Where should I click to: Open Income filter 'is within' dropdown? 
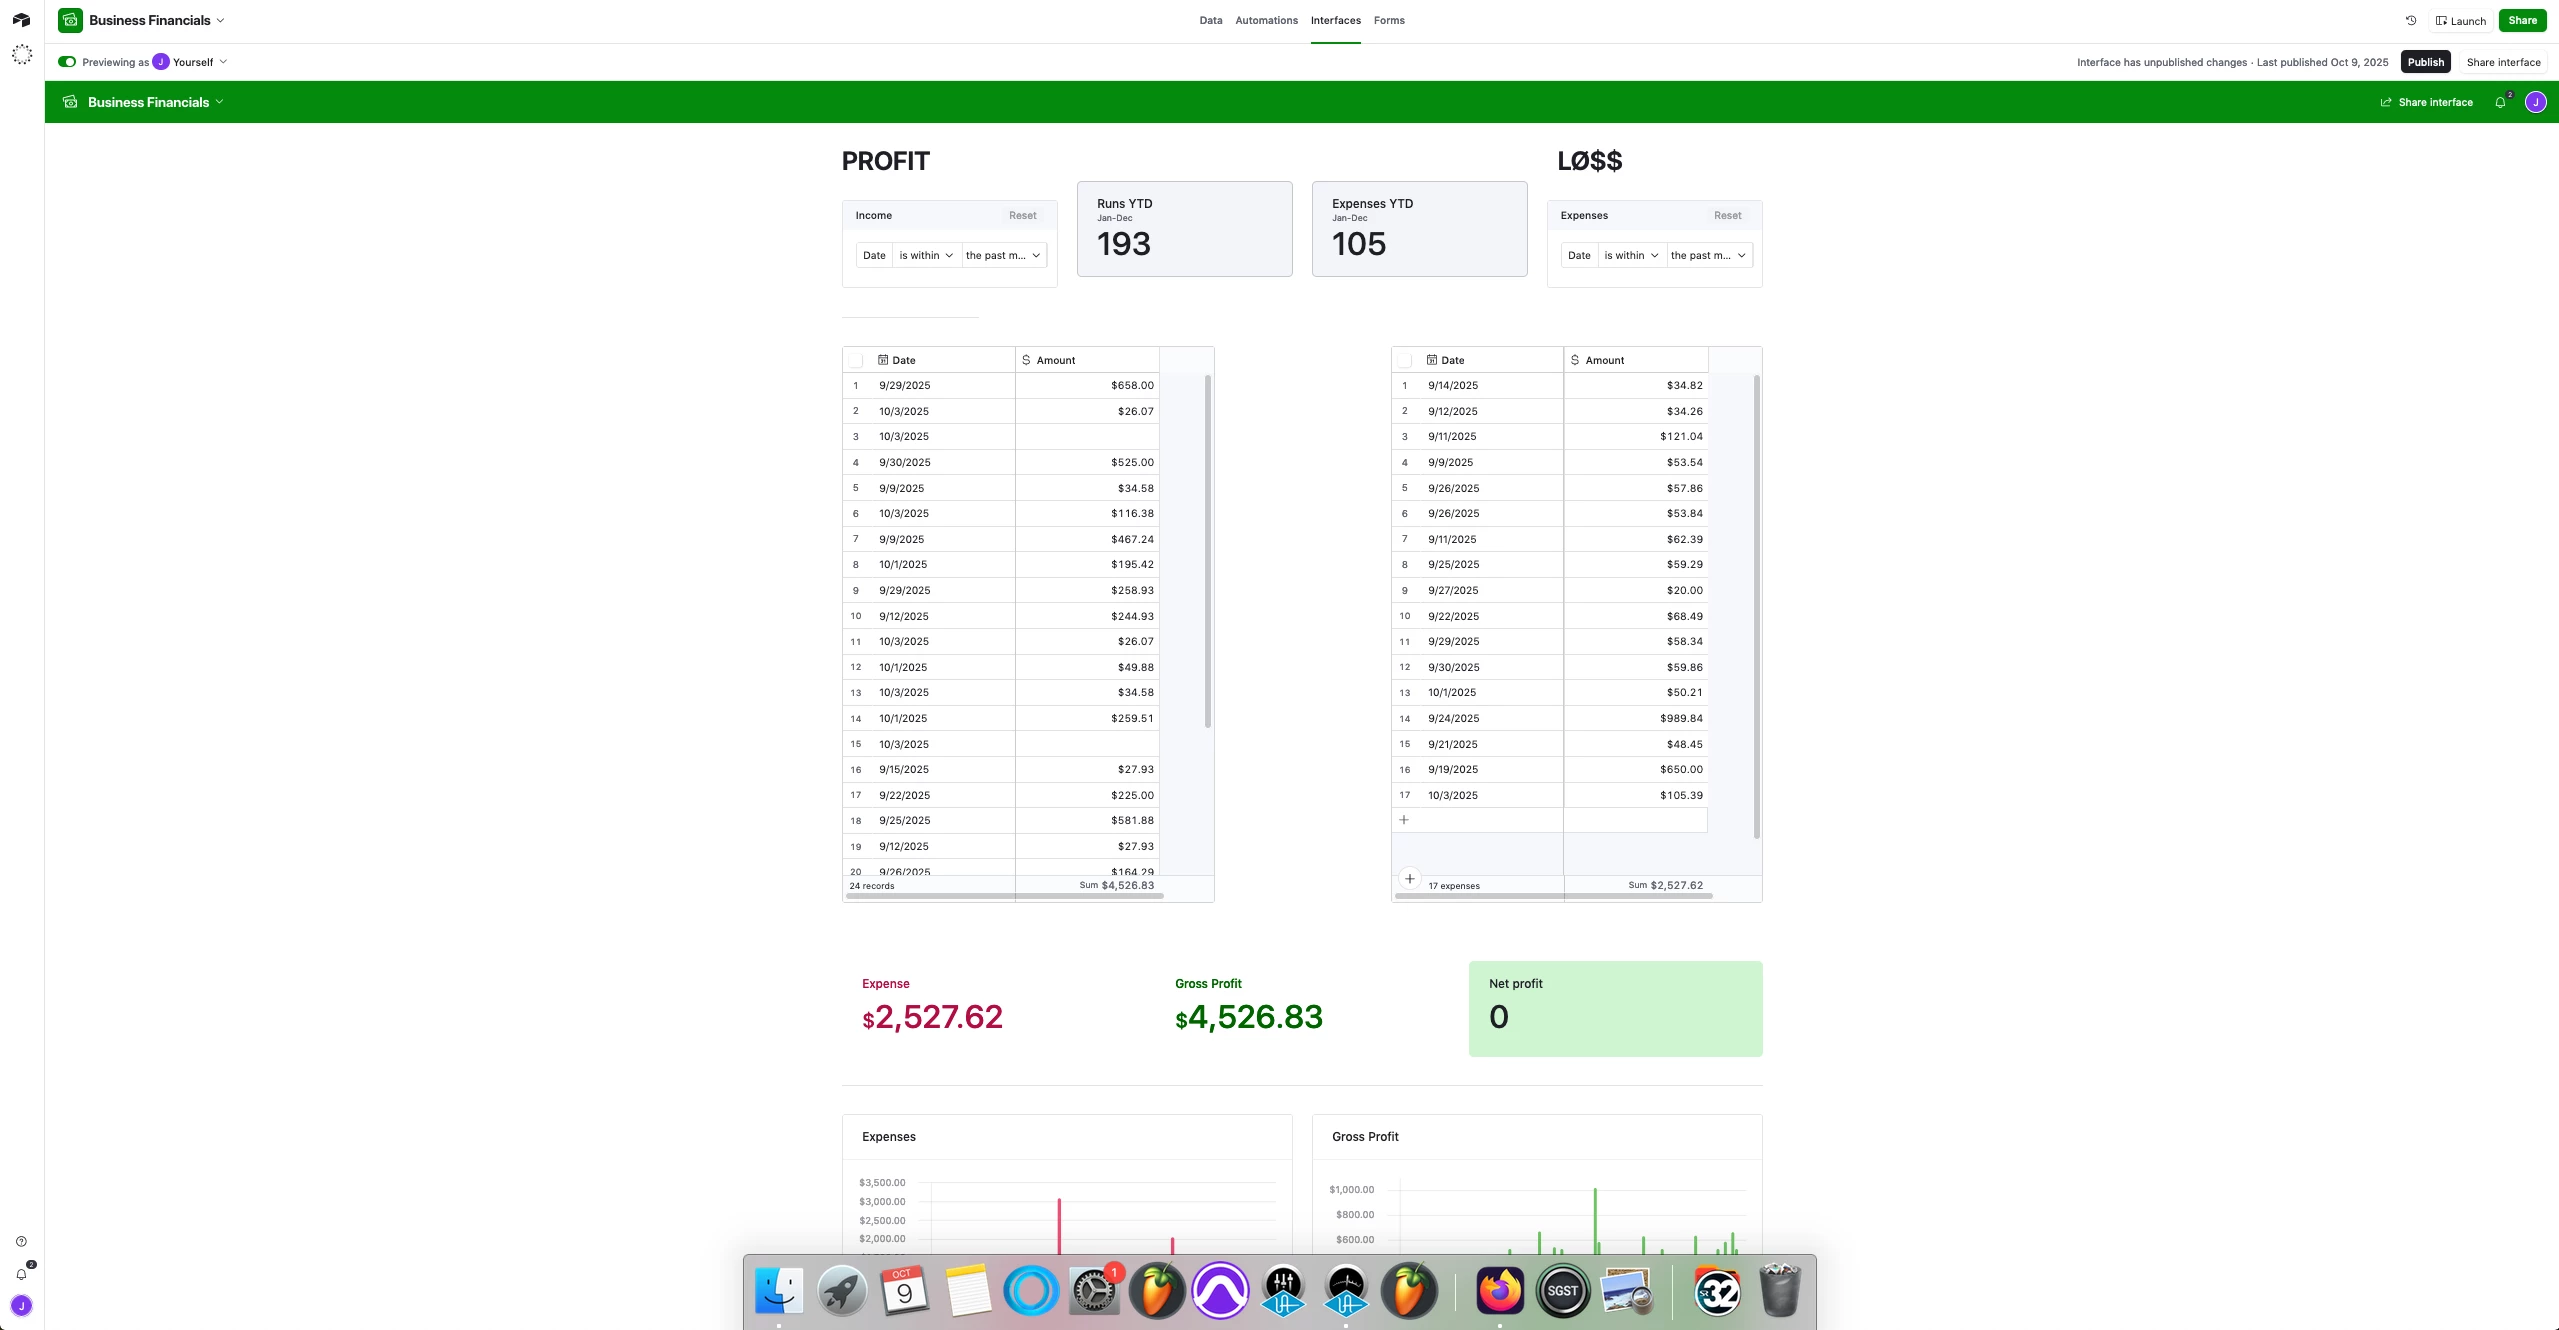click(x=926, y=255)
